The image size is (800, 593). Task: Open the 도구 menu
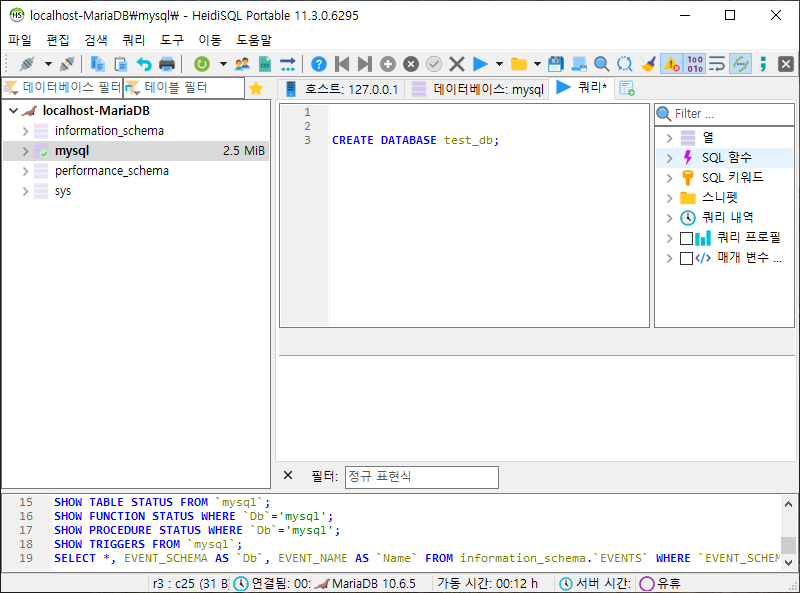point(172,40)
